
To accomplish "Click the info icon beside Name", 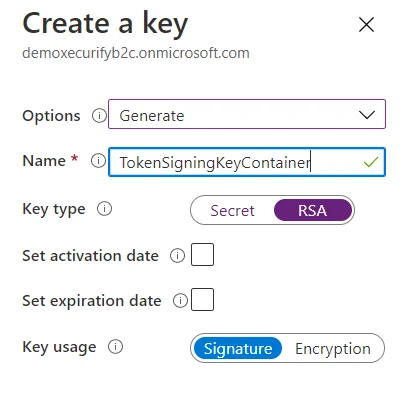I will click(98, 161).
